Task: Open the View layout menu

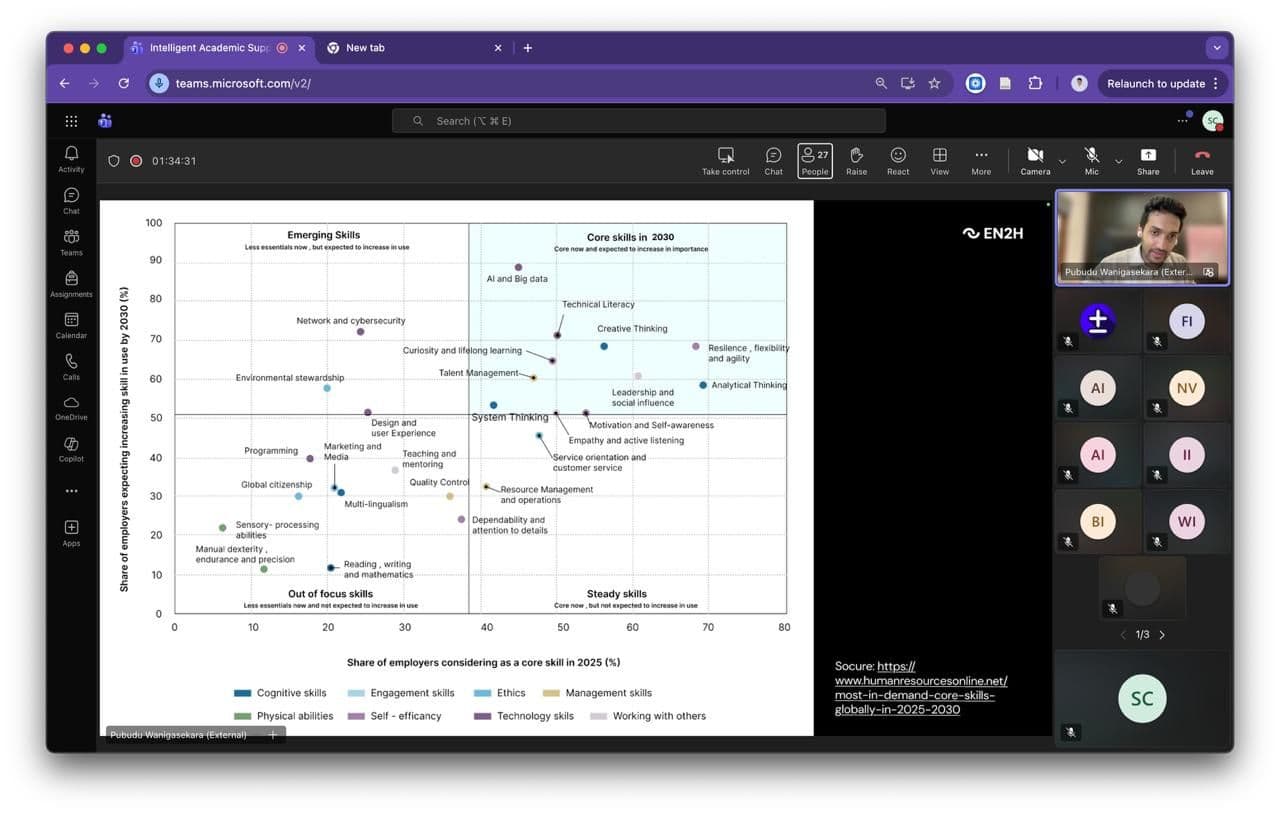Action: [x=939, y=160]
